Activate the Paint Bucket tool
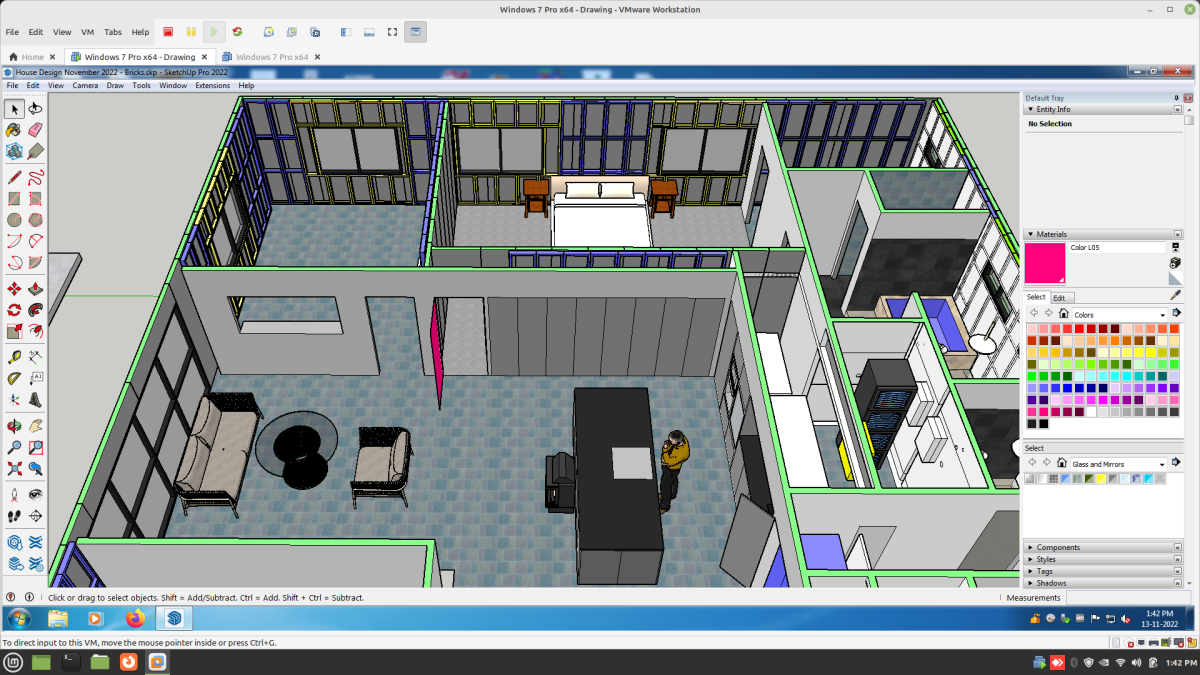 [x=13, y=129]
